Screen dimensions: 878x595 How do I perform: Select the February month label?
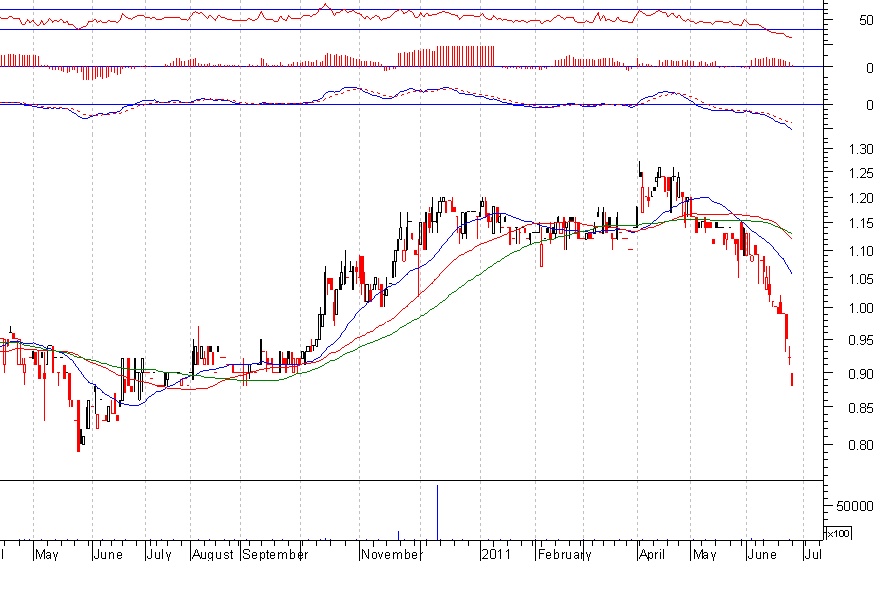pyautogui.click(x=565, y=553)
